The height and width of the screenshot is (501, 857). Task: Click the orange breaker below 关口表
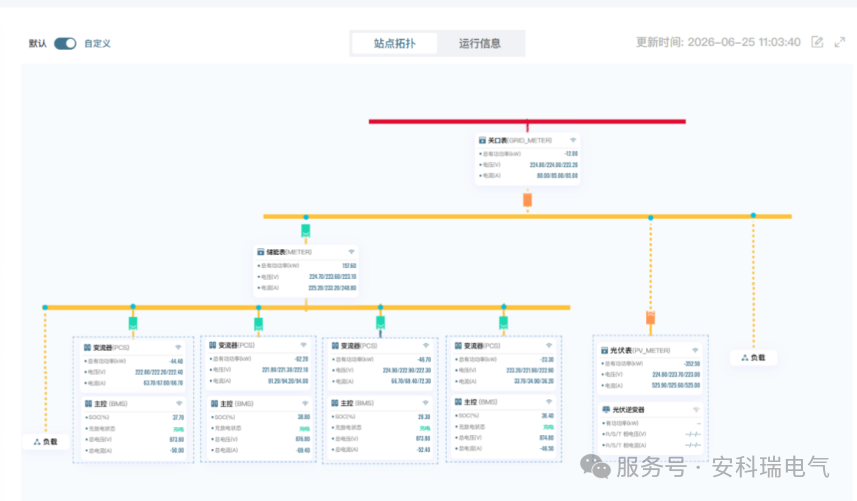click(527, 199)
